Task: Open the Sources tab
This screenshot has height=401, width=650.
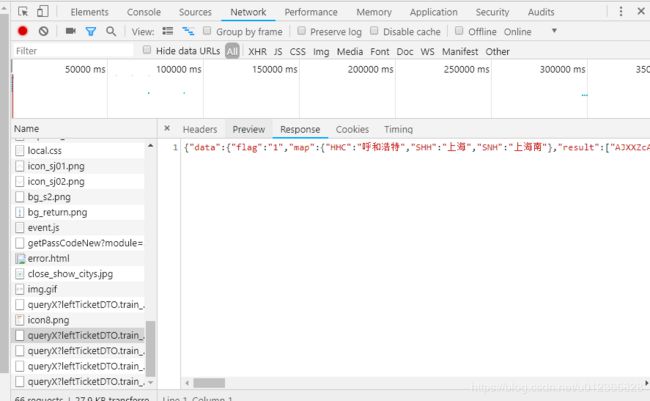Action: tap(195, 12)
